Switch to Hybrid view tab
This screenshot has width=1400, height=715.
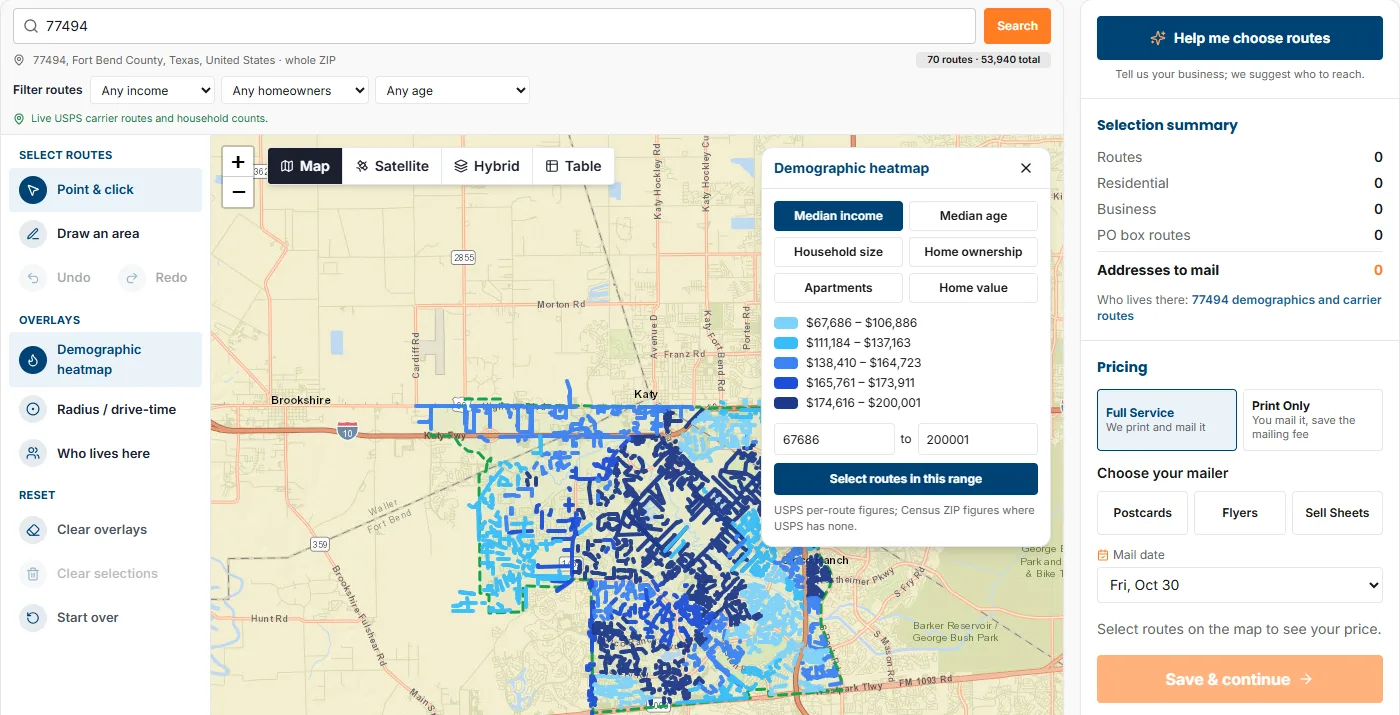(487, 166)
